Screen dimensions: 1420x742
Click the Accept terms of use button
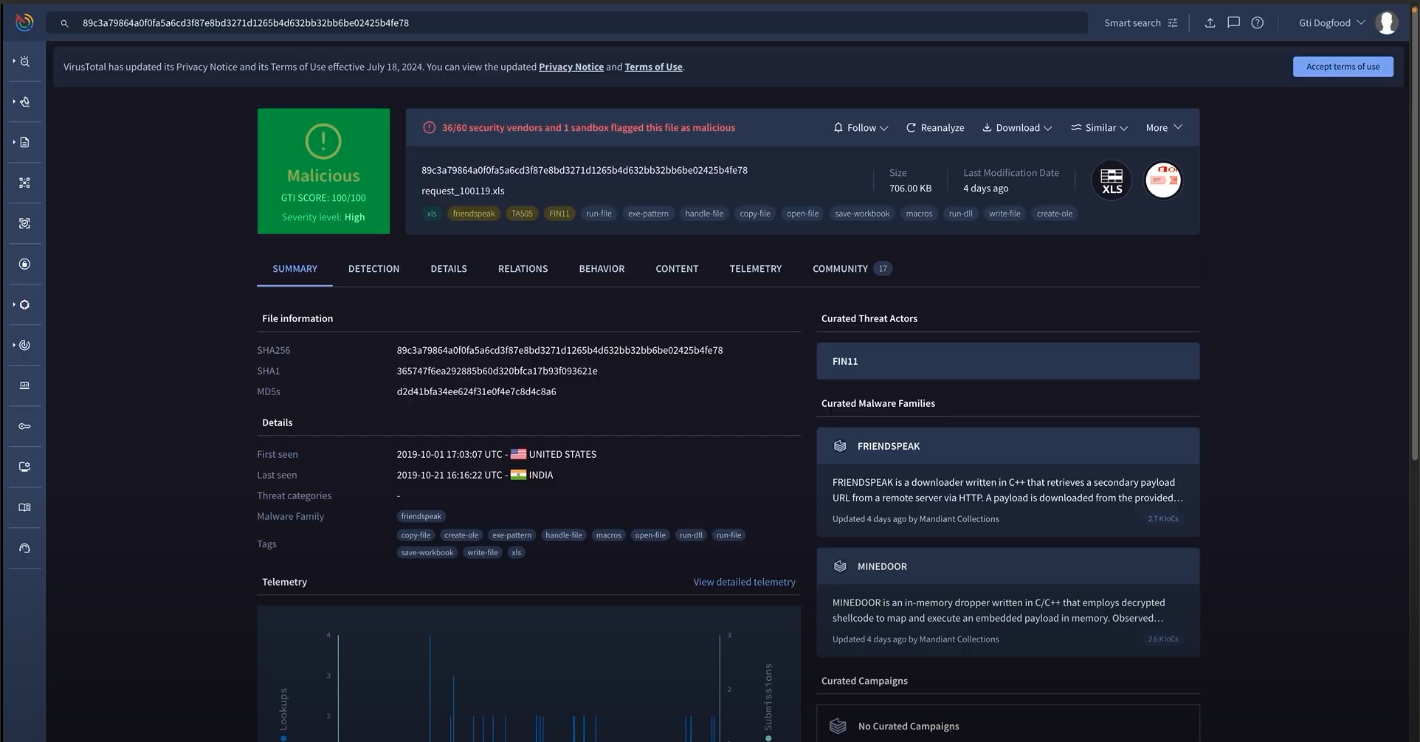tap(1343, 66)
